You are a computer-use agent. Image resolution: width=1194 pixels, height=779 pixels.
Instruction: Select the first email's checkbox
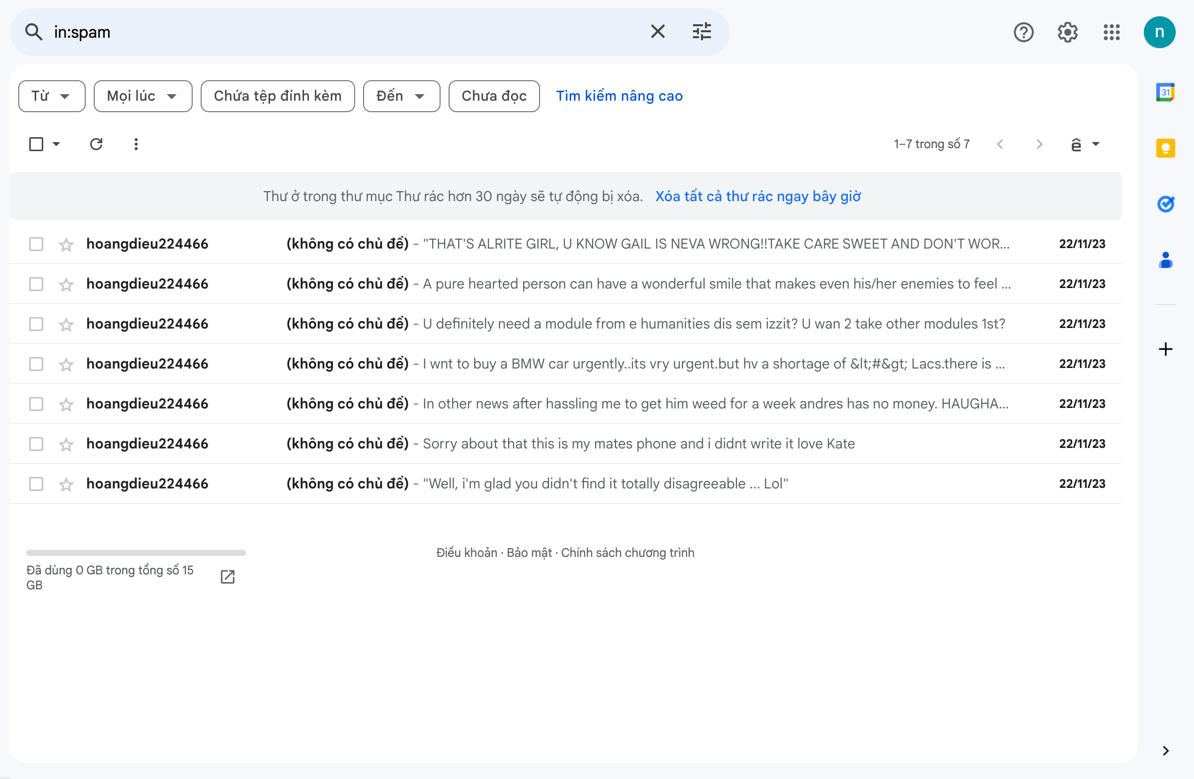(36, 244)
